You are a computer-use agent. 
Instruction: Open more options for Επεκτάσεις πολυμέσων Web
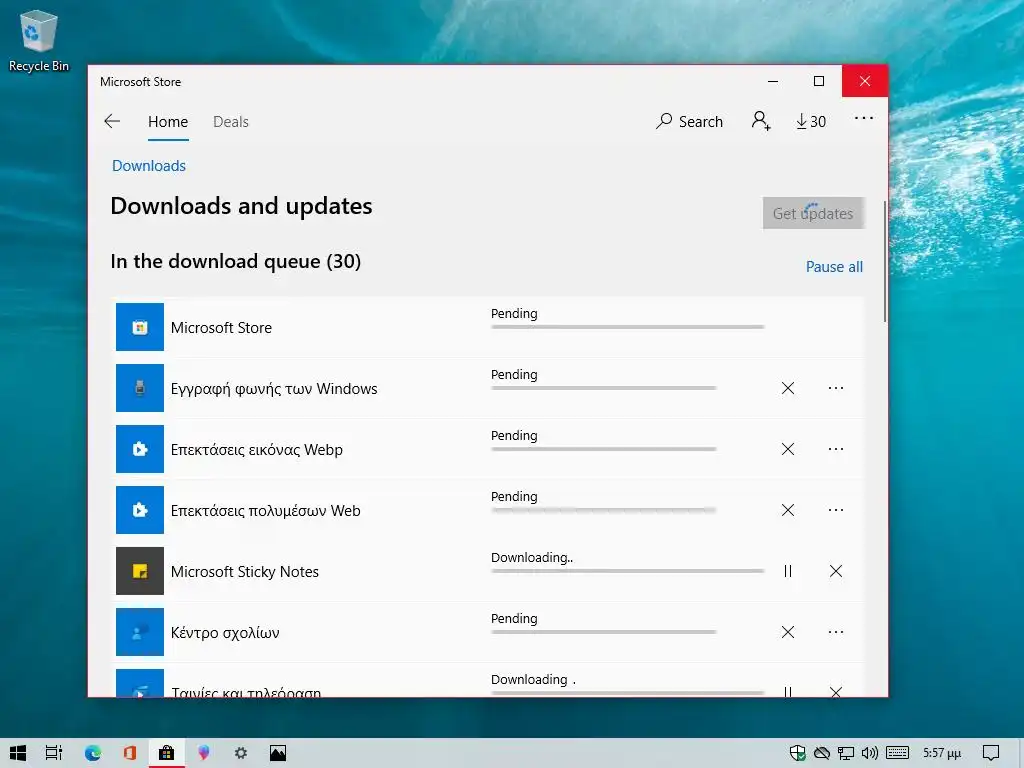(x=836, y=510)
